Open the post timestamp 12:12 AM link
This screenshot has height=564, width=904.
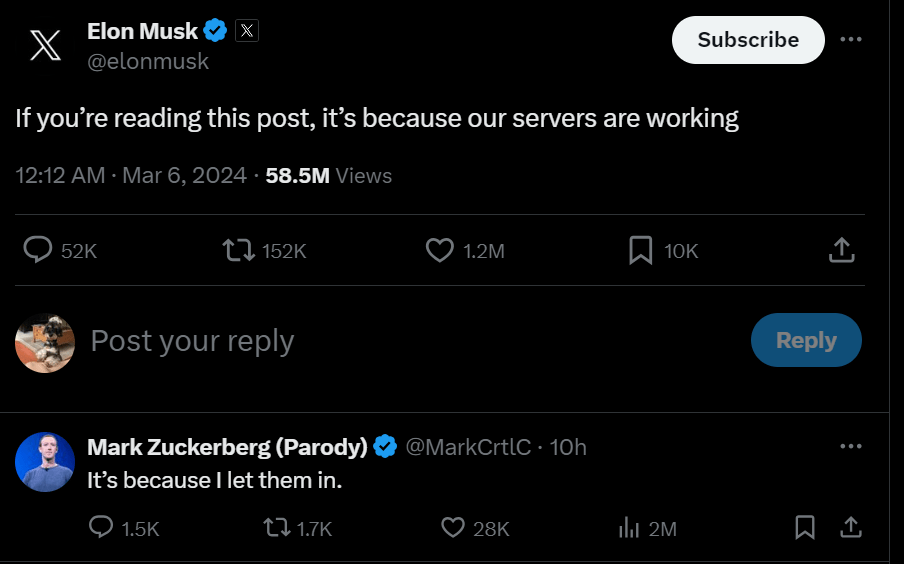point(60,176)
